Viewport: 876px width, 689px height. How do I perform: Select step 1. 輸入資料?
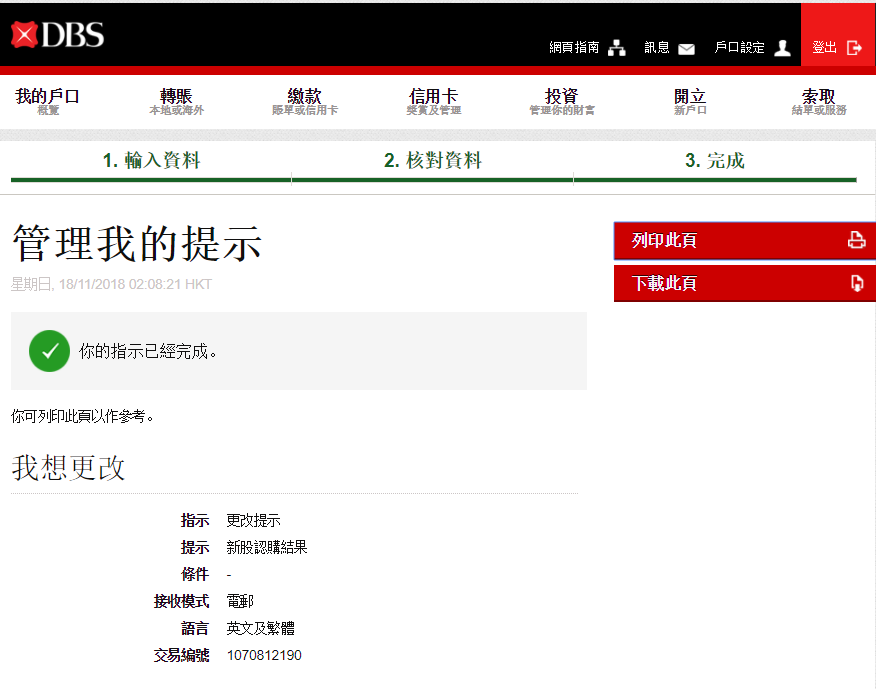(151, 161)
